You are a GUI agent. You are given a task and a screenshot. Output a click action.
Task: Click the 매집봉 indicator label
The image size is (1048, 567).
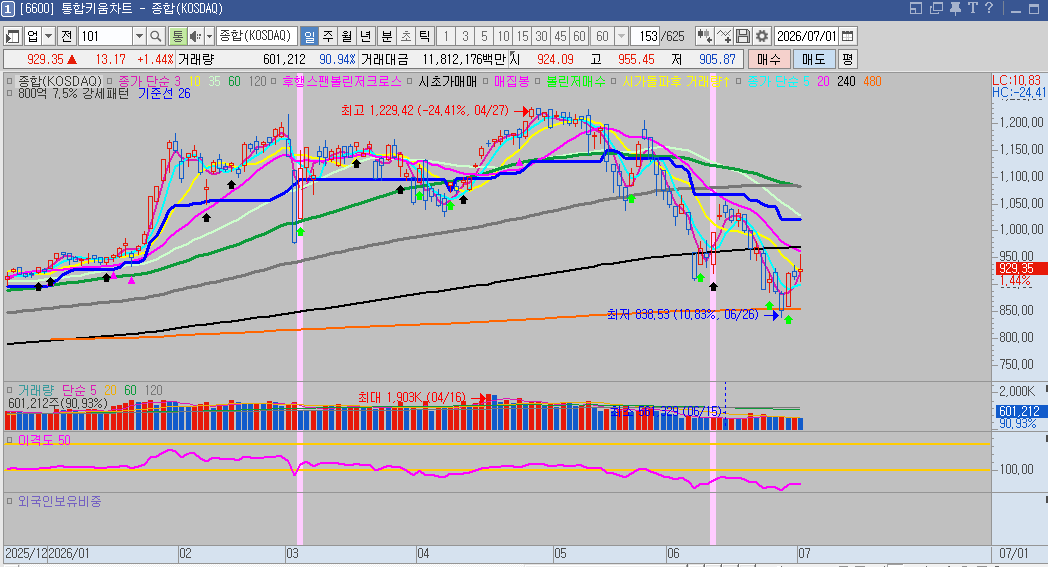(511, 82)
